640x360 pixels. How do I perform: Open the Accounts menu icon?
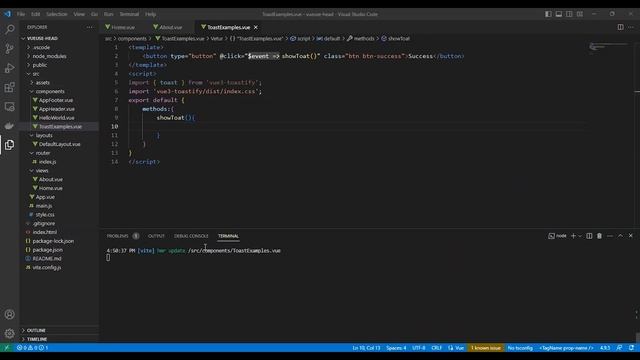(9, 314)
